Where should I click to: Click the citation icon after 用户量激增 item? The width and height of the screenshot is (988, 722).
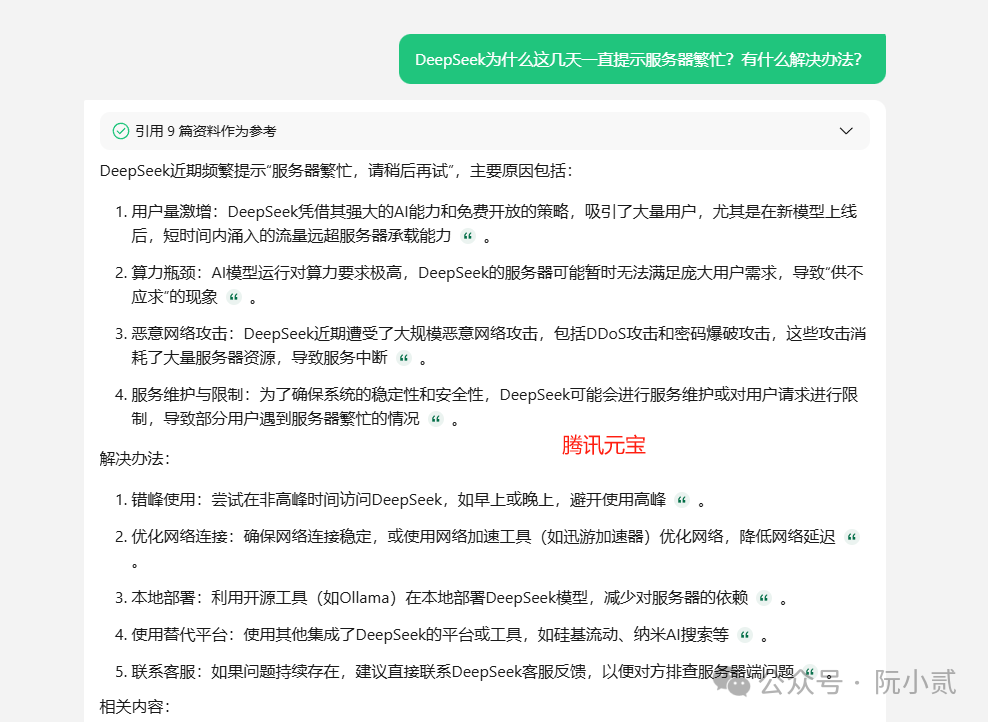tap(467, 237)
